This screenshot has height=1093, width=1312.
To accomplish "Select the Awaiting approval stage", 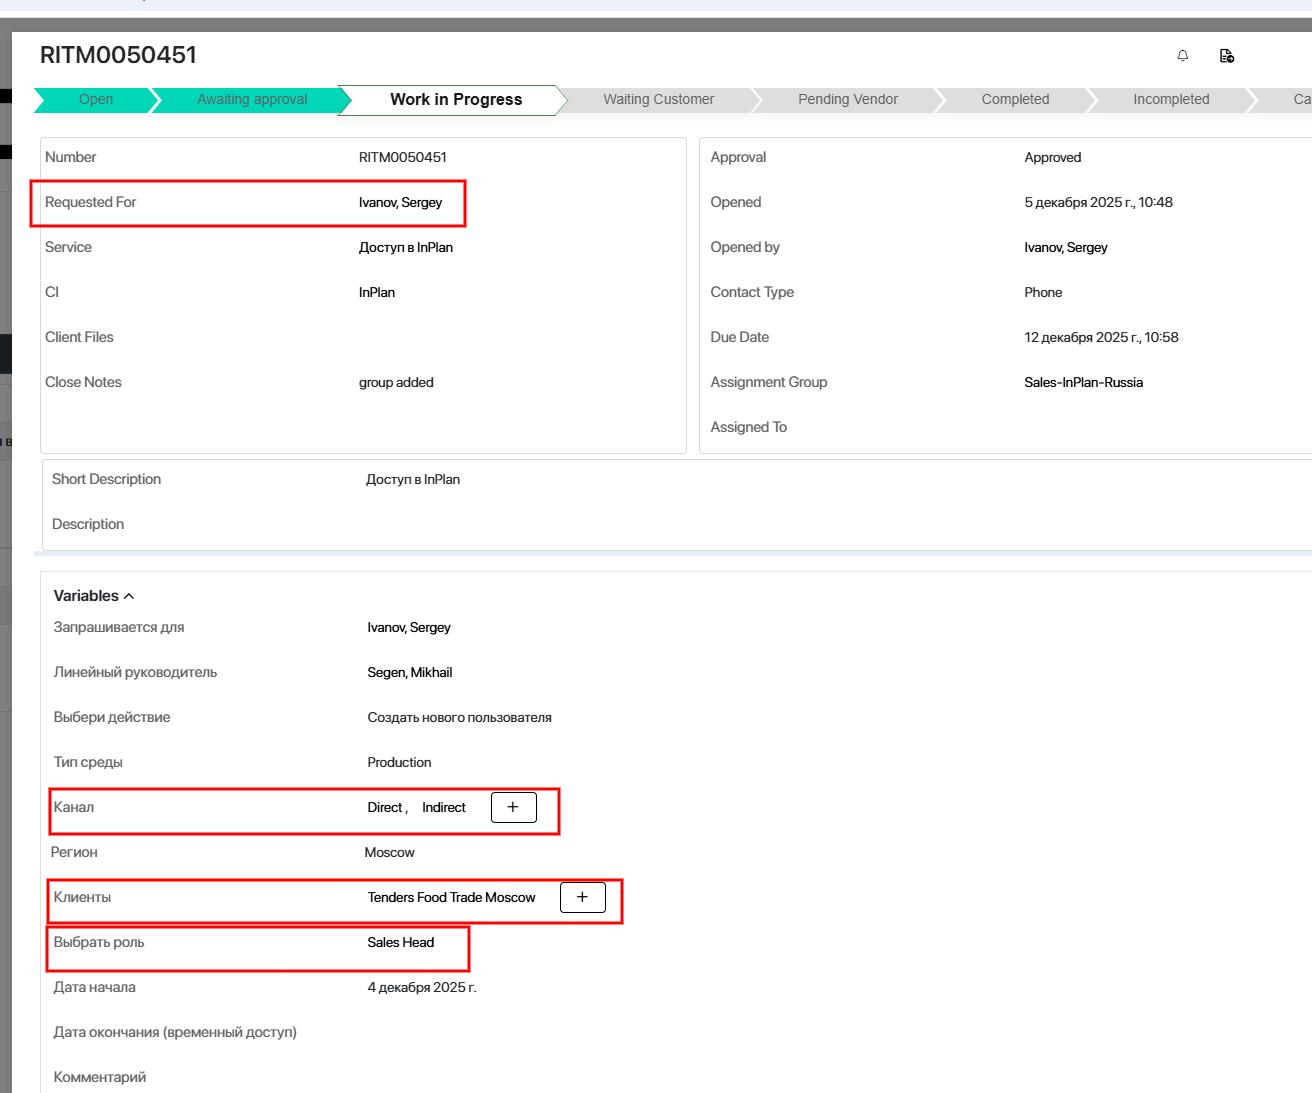I will [x=252, y=99].
